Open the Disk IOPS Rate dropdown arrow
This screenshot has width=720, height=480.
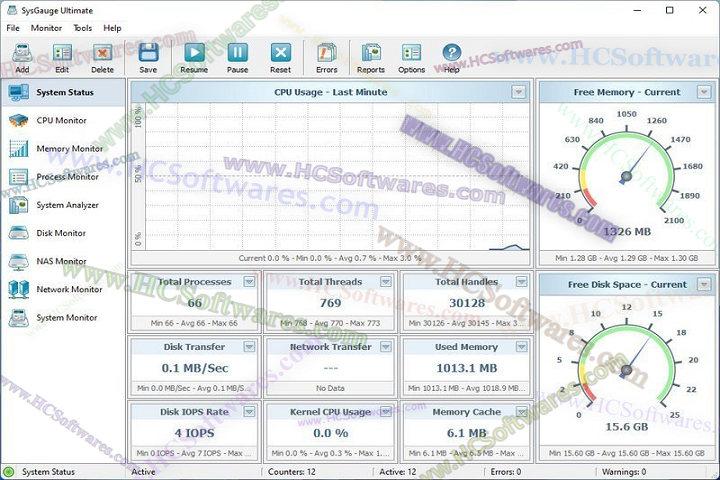coord(249,412)
